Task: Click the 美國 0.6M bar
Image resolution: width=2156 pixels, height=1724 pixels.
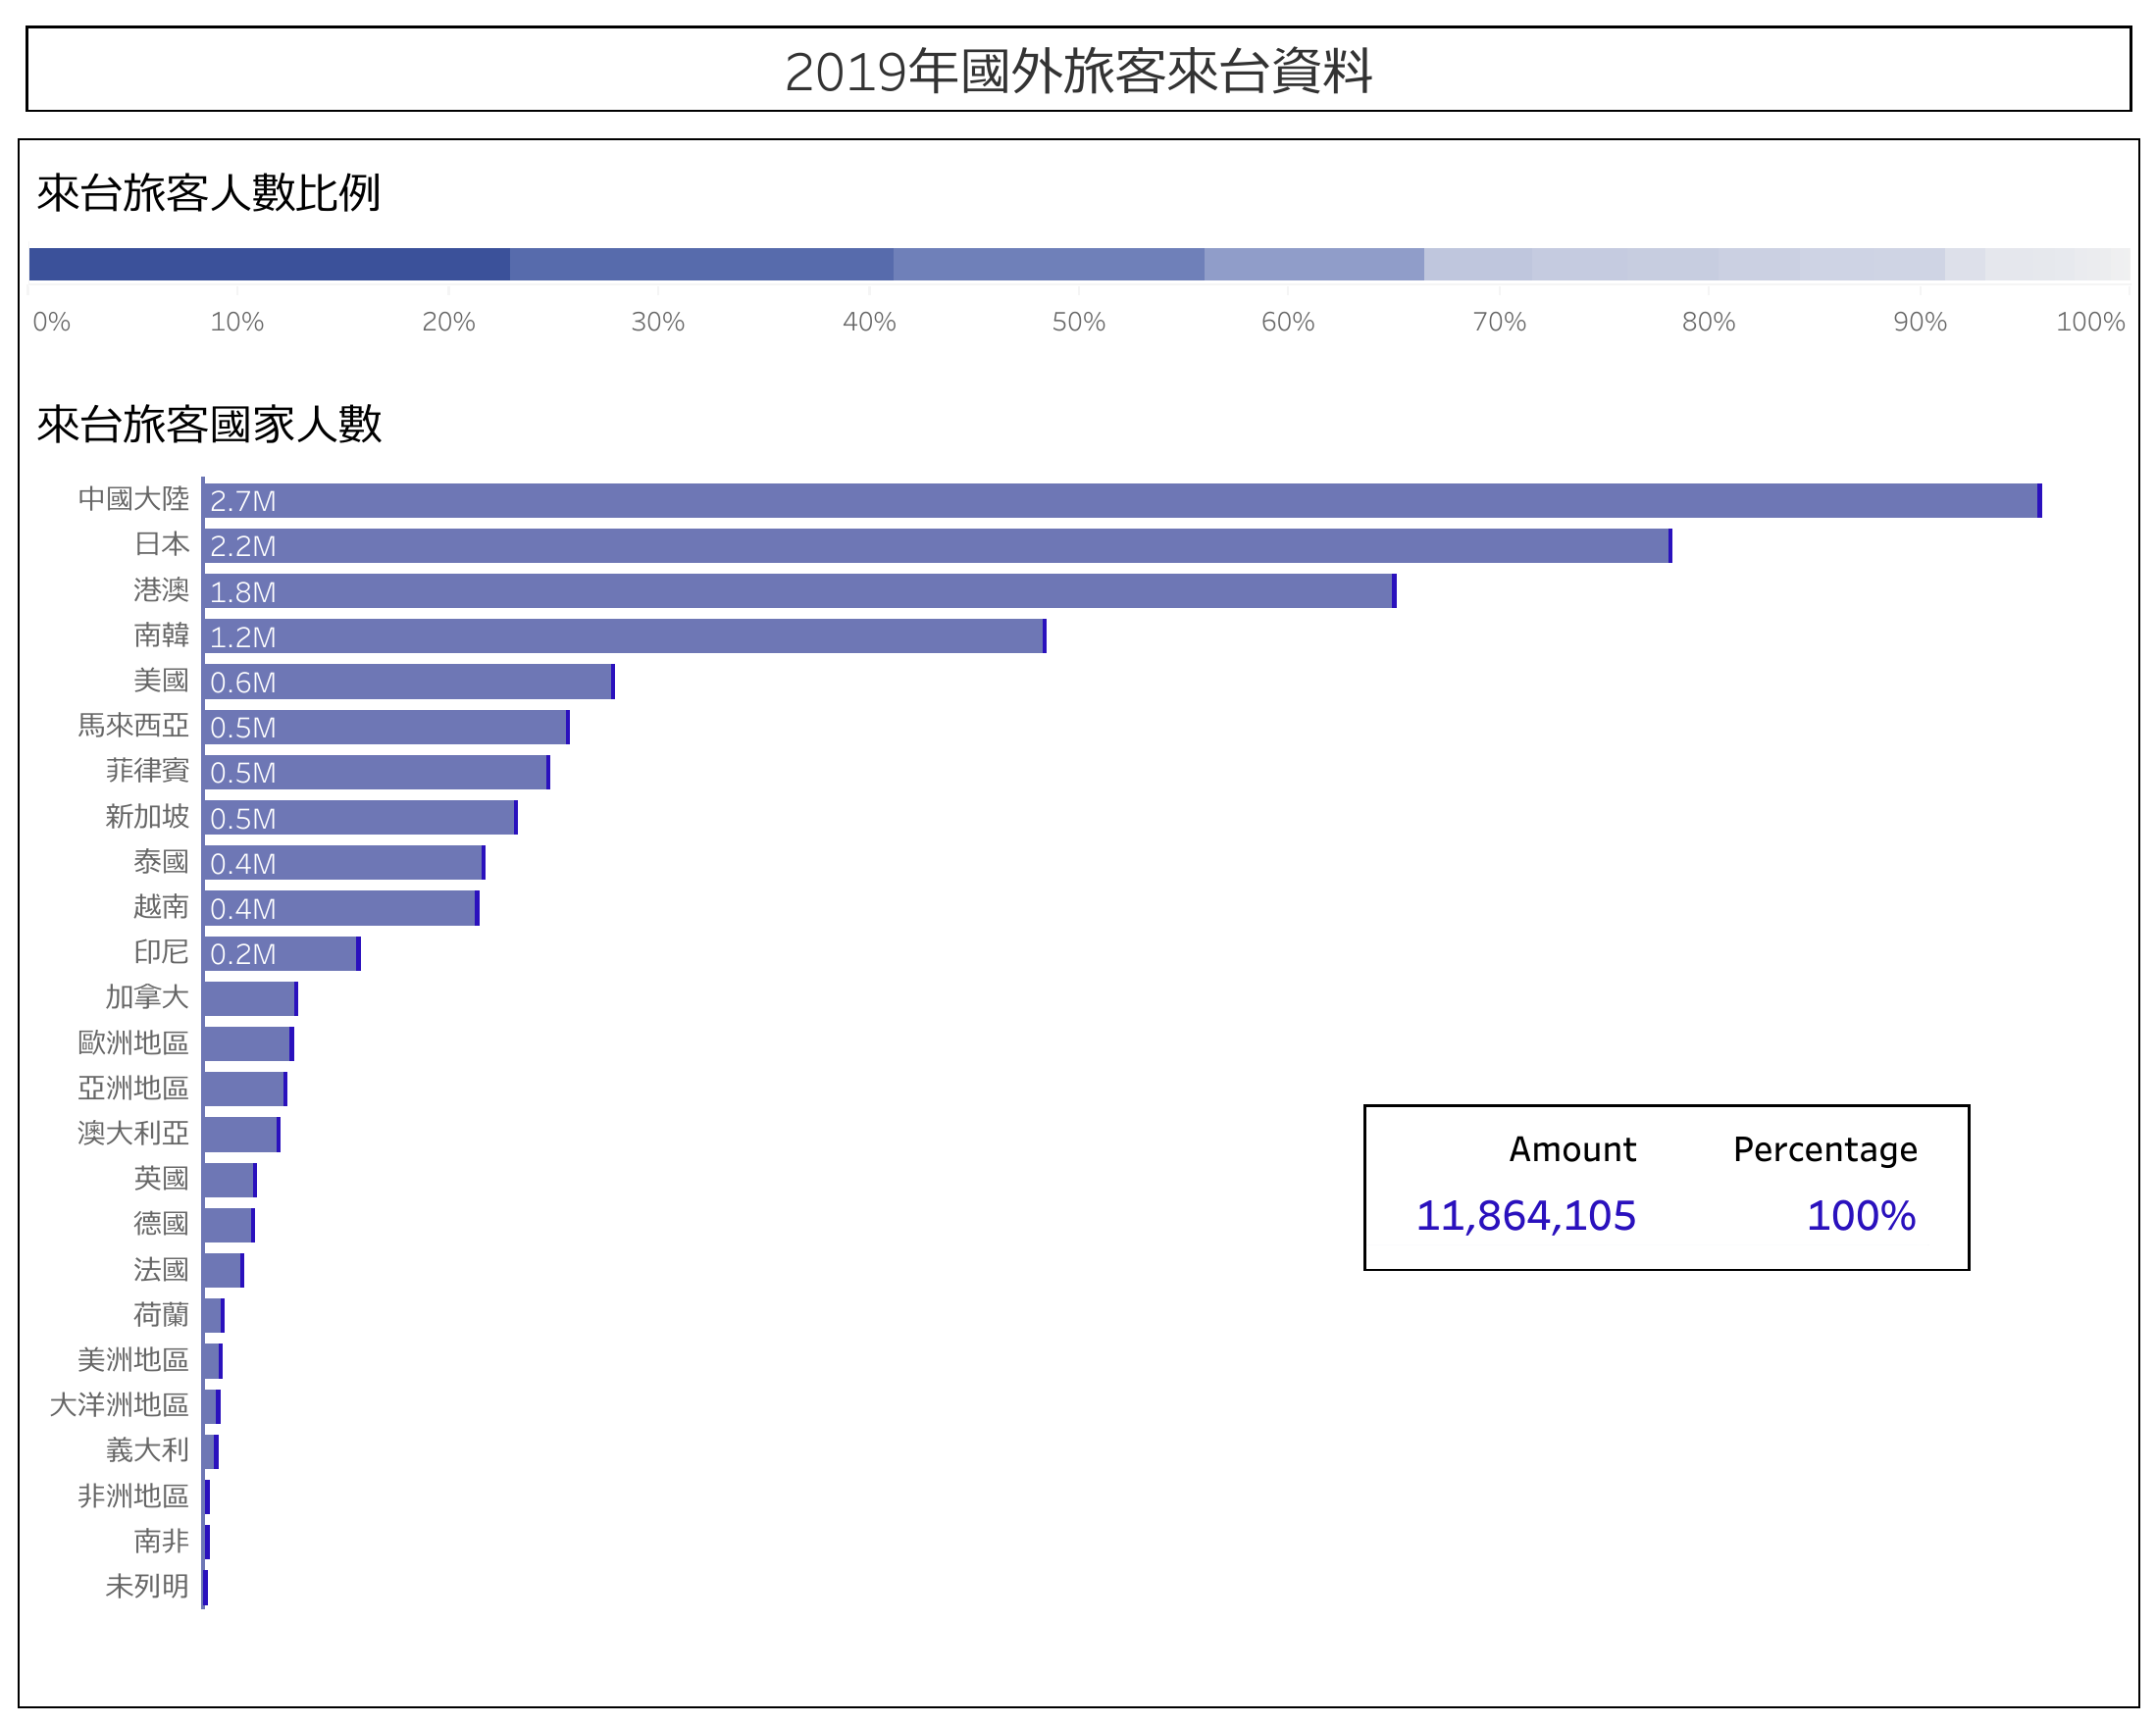Action: pyautogui.click(x=409, y=682)
